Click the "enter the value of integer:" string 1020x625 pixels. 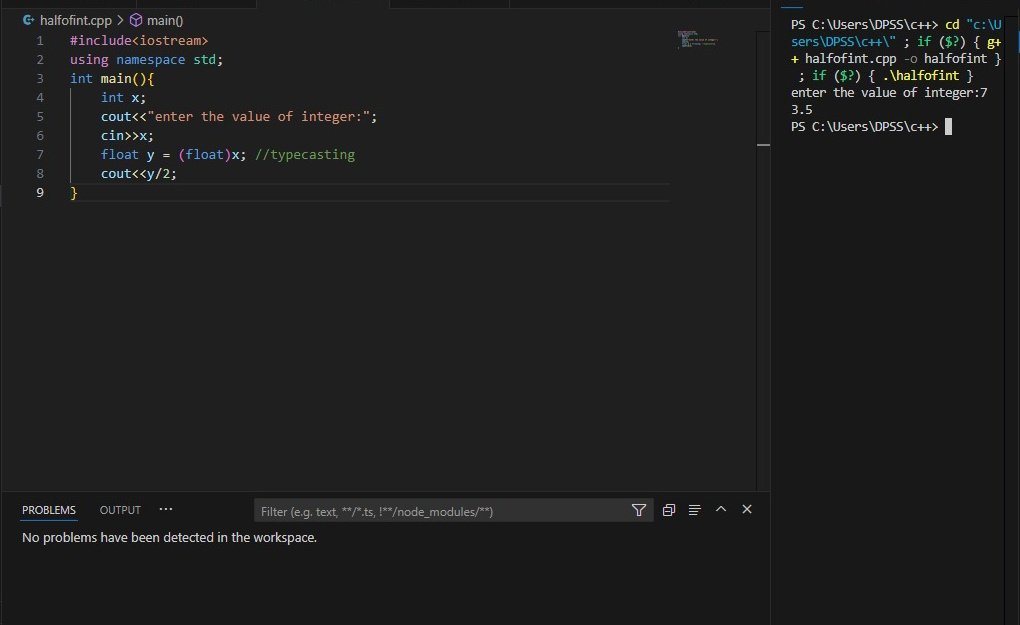coord(259,116)
